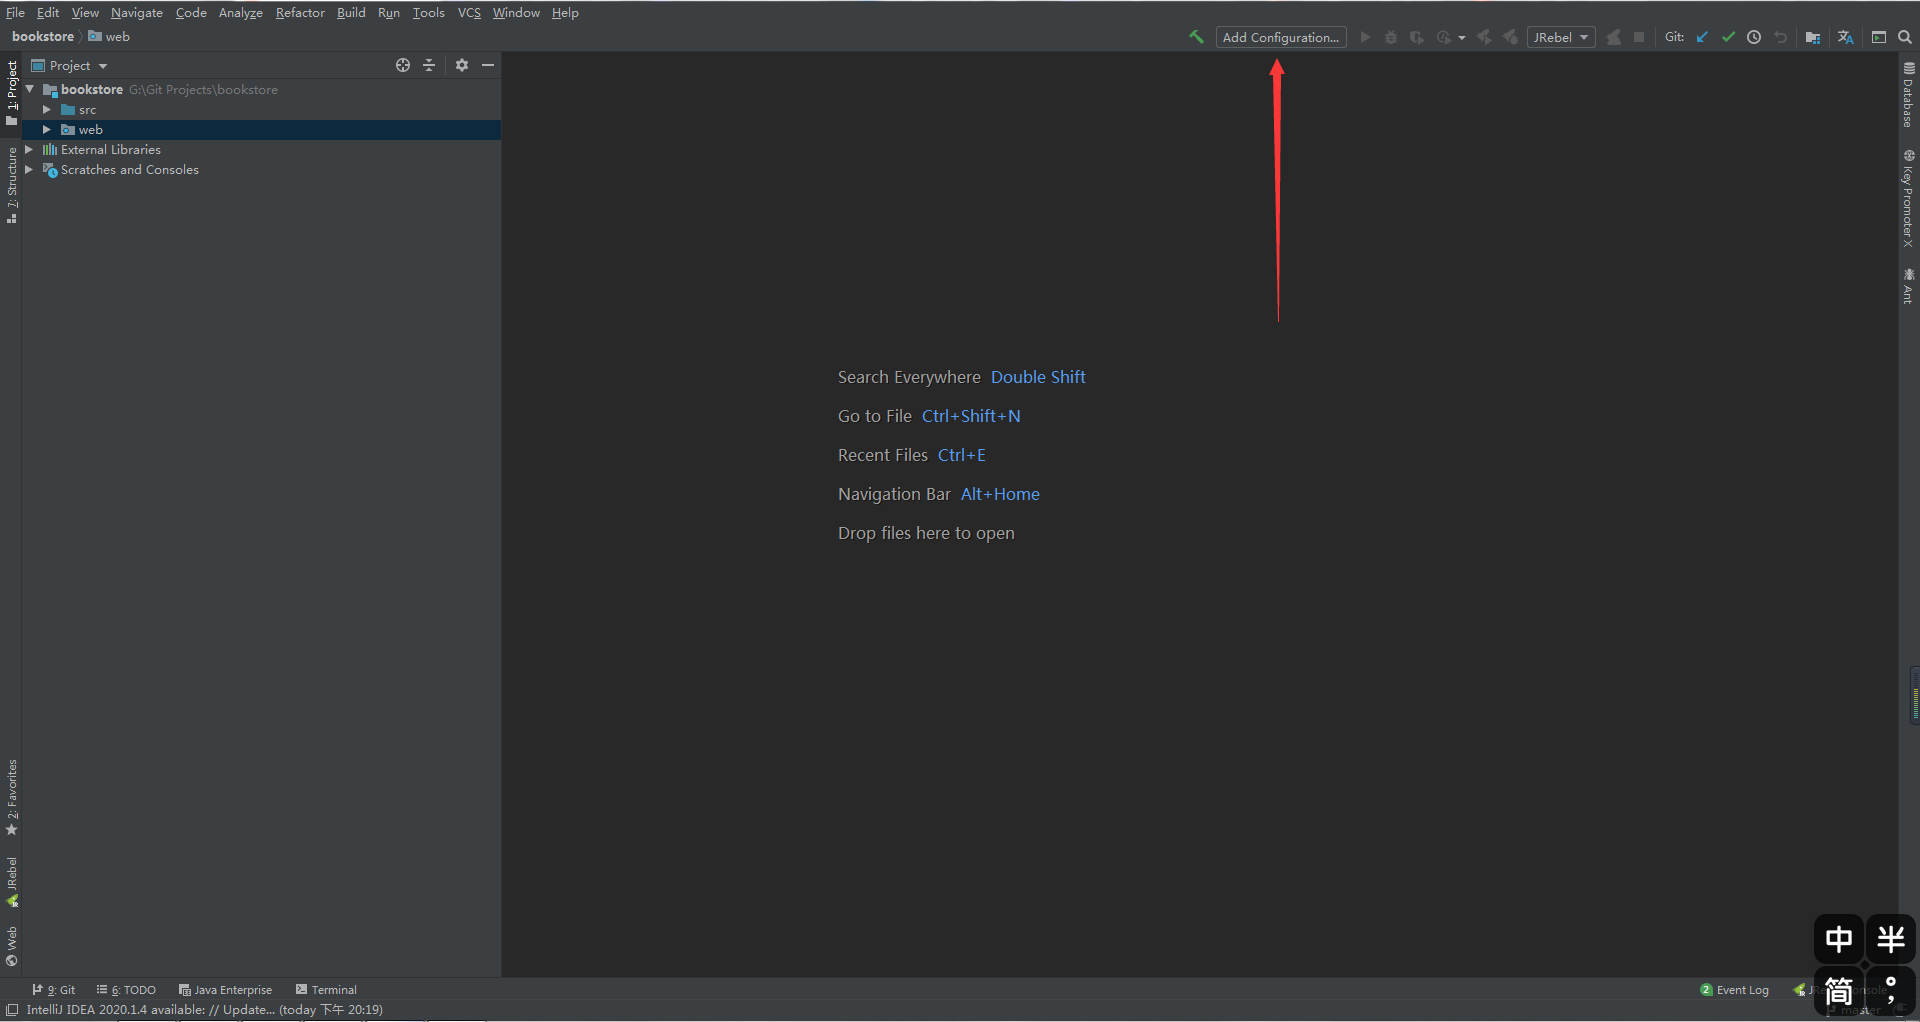The image size is (1920, 1022).
Task: Expand the src folder
Action: pyautogui.click(x=46, y=110)
